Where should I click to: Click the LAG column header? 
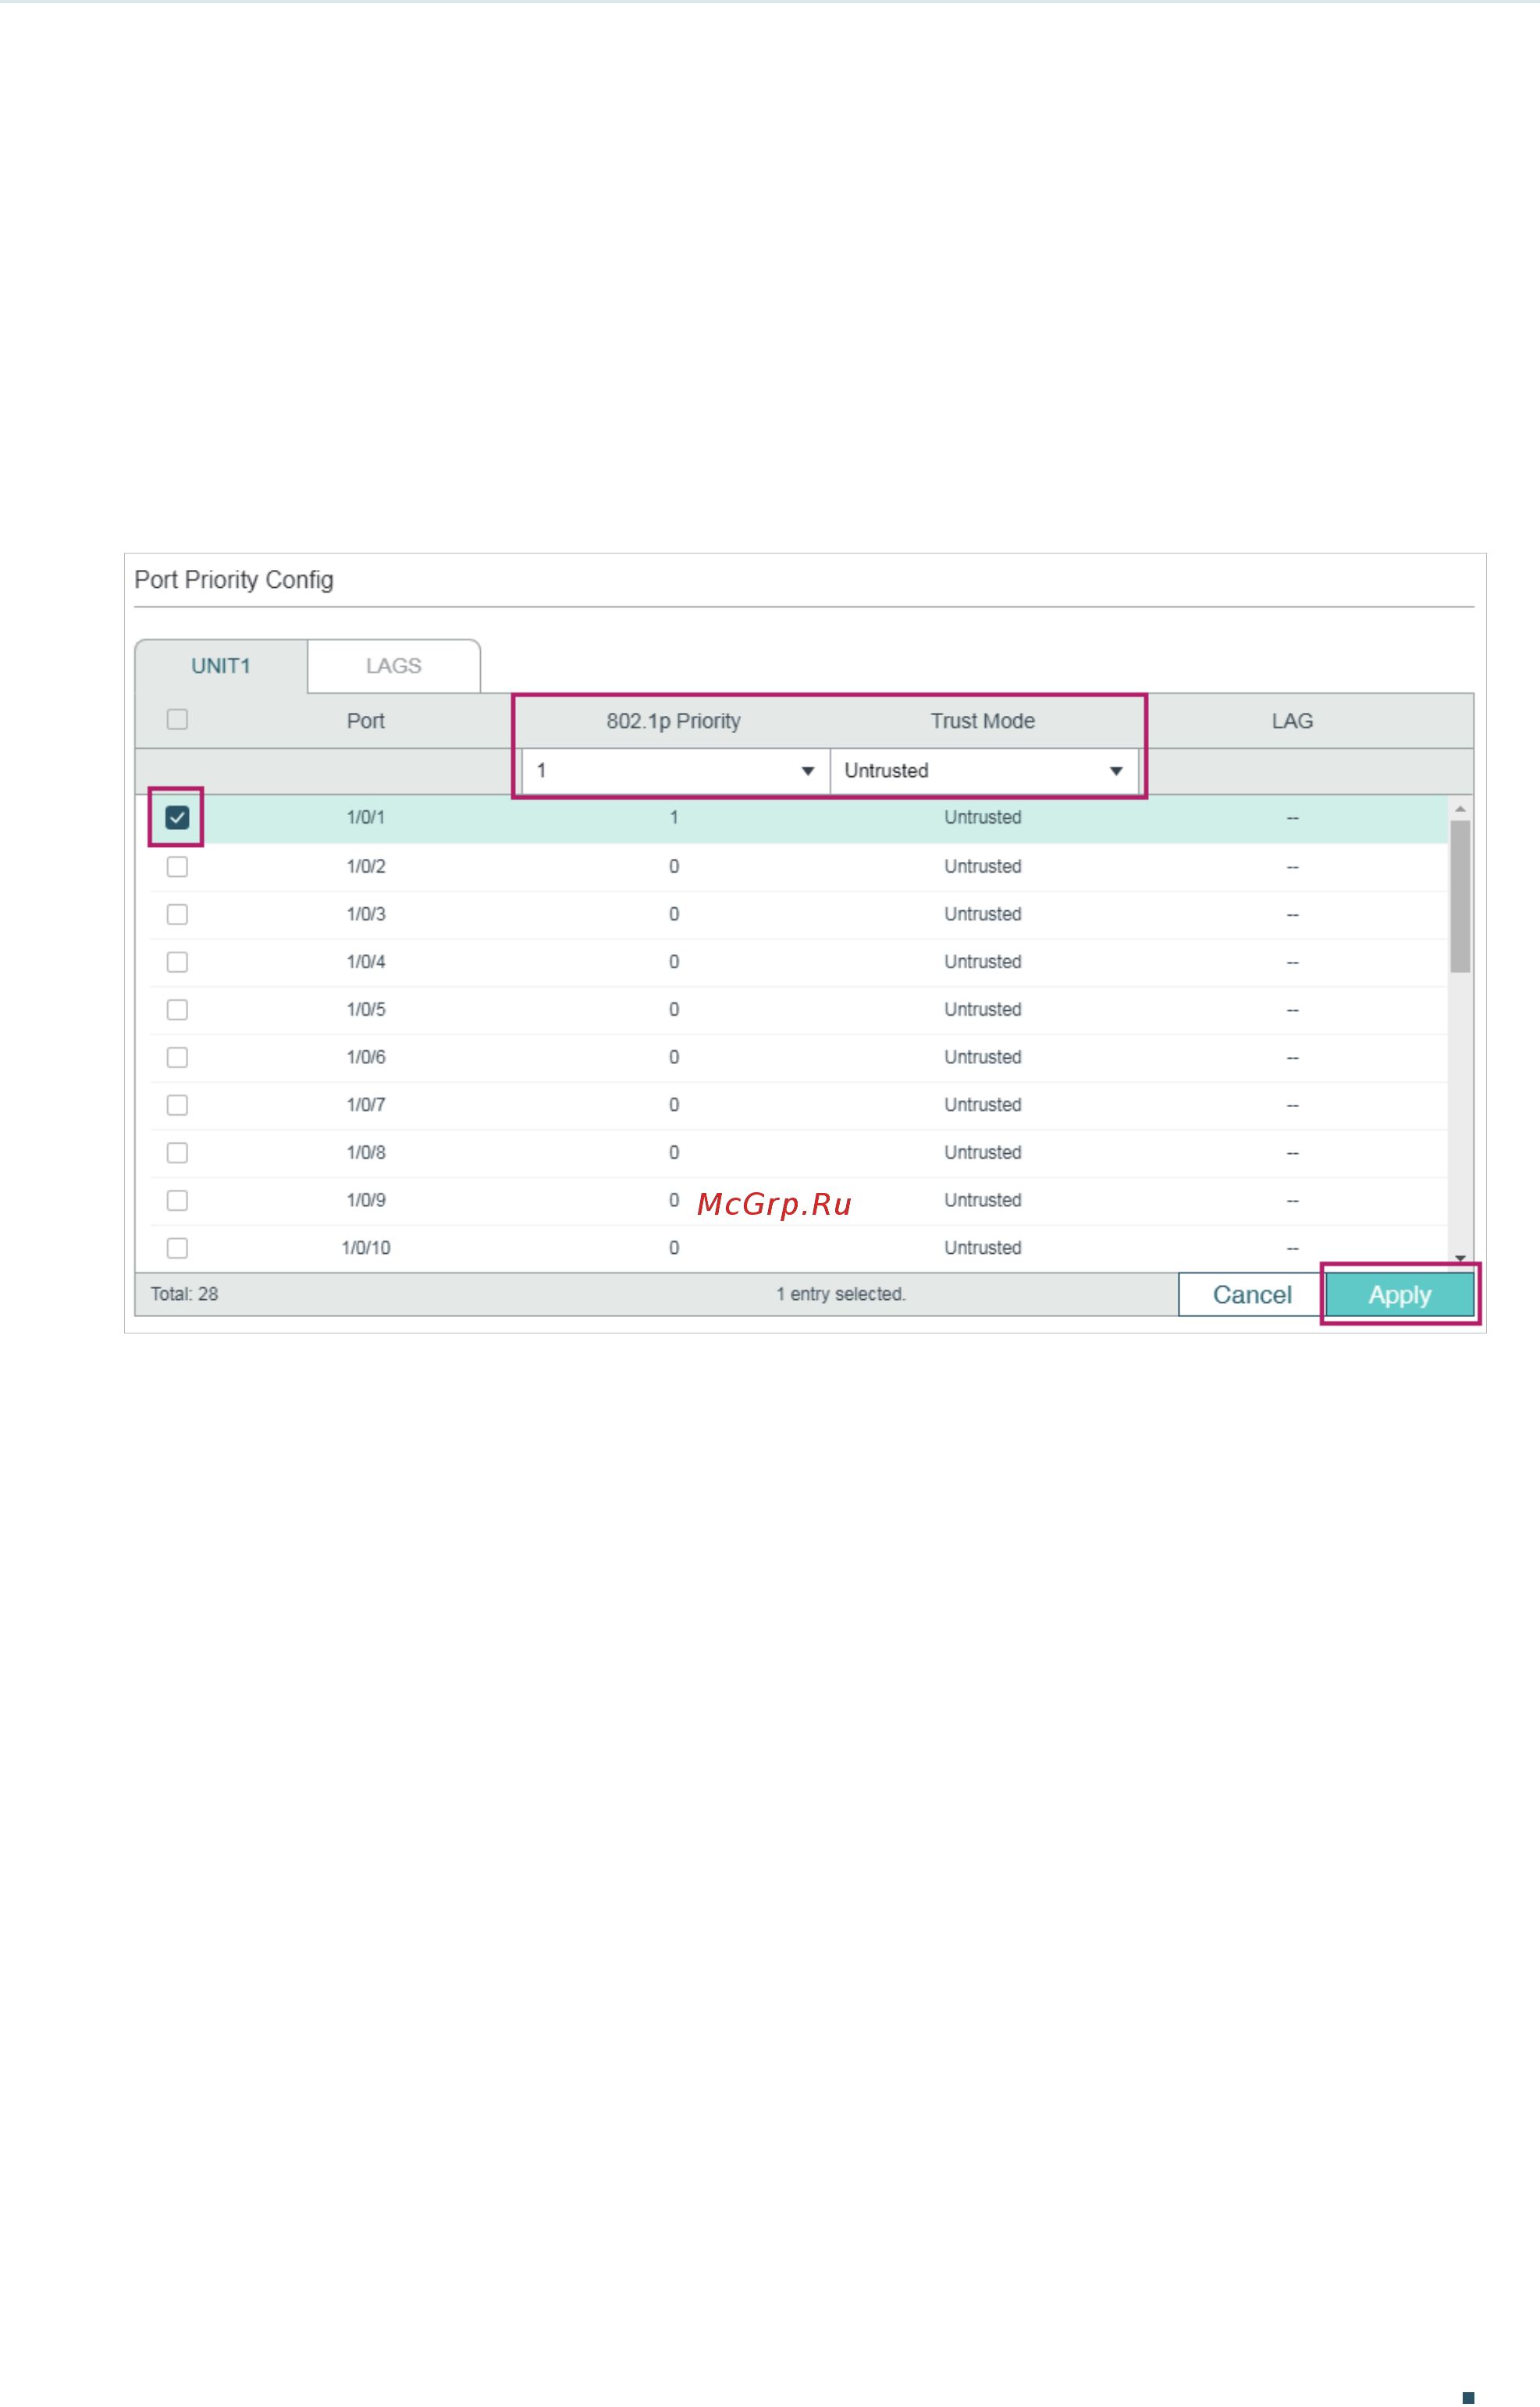click(1292, 721)
